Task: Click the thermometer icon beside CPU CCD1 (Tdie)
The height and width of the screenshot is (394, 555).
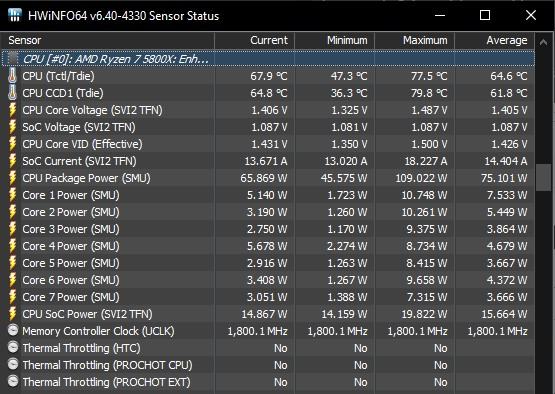Action: 12,93
